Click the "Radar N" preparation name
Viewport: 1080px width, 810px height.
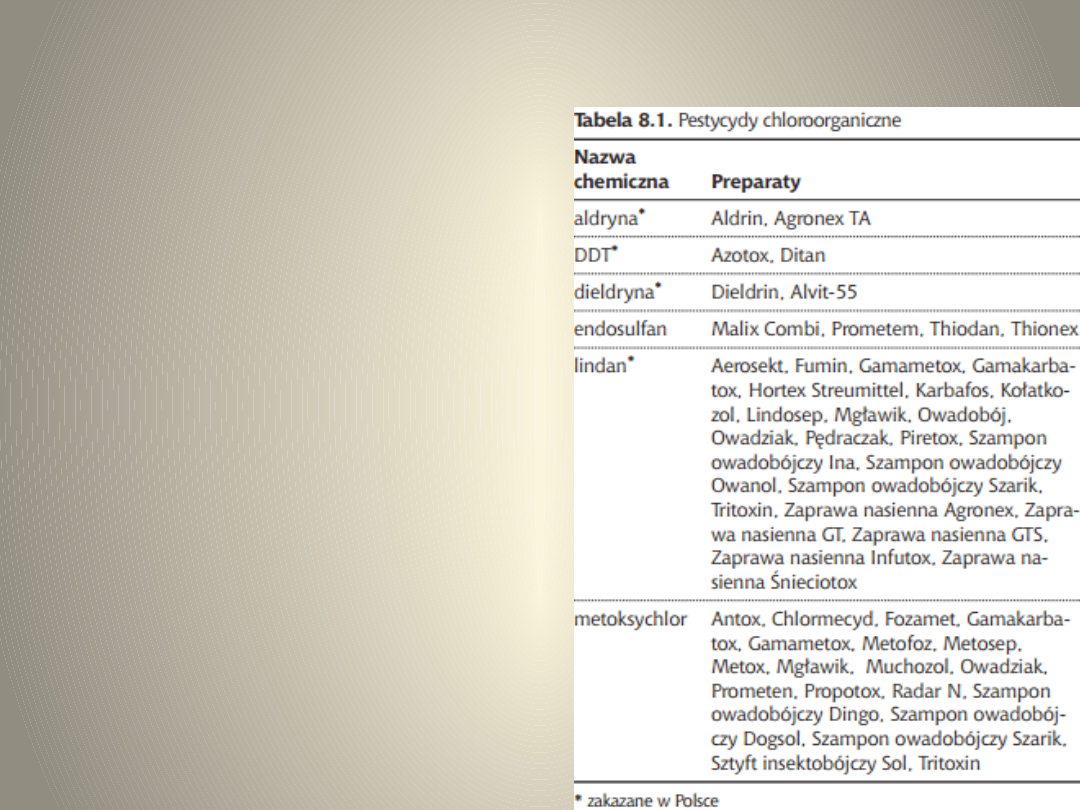pos(939,691)
